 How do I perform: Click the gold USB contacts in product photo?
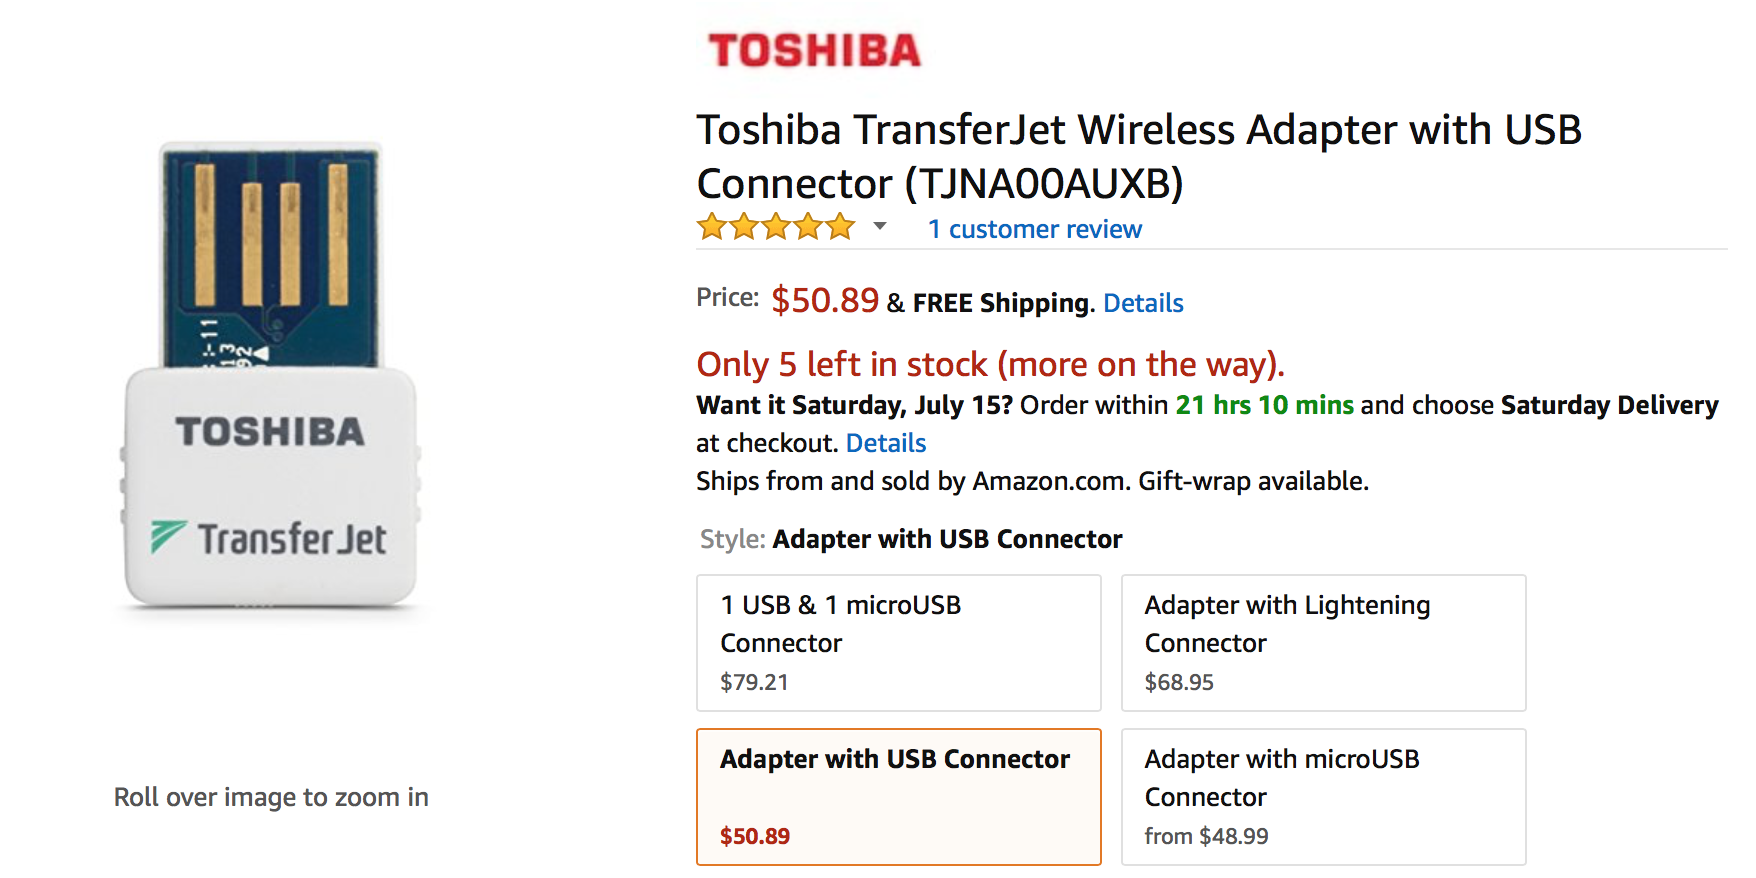tap(270, 236)
